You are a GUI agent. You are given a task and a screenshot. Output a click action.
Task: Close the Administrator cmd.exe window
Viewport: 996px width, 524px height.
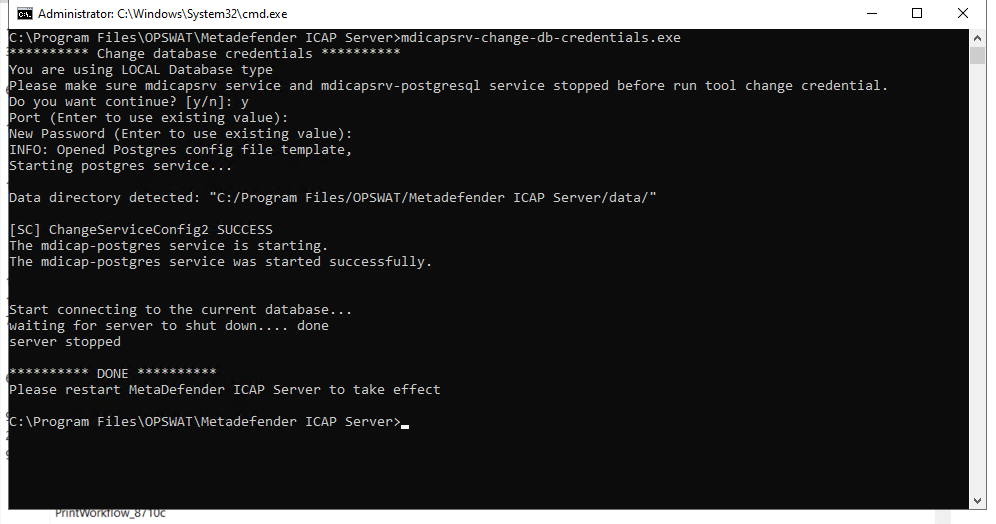click(962, 13)
